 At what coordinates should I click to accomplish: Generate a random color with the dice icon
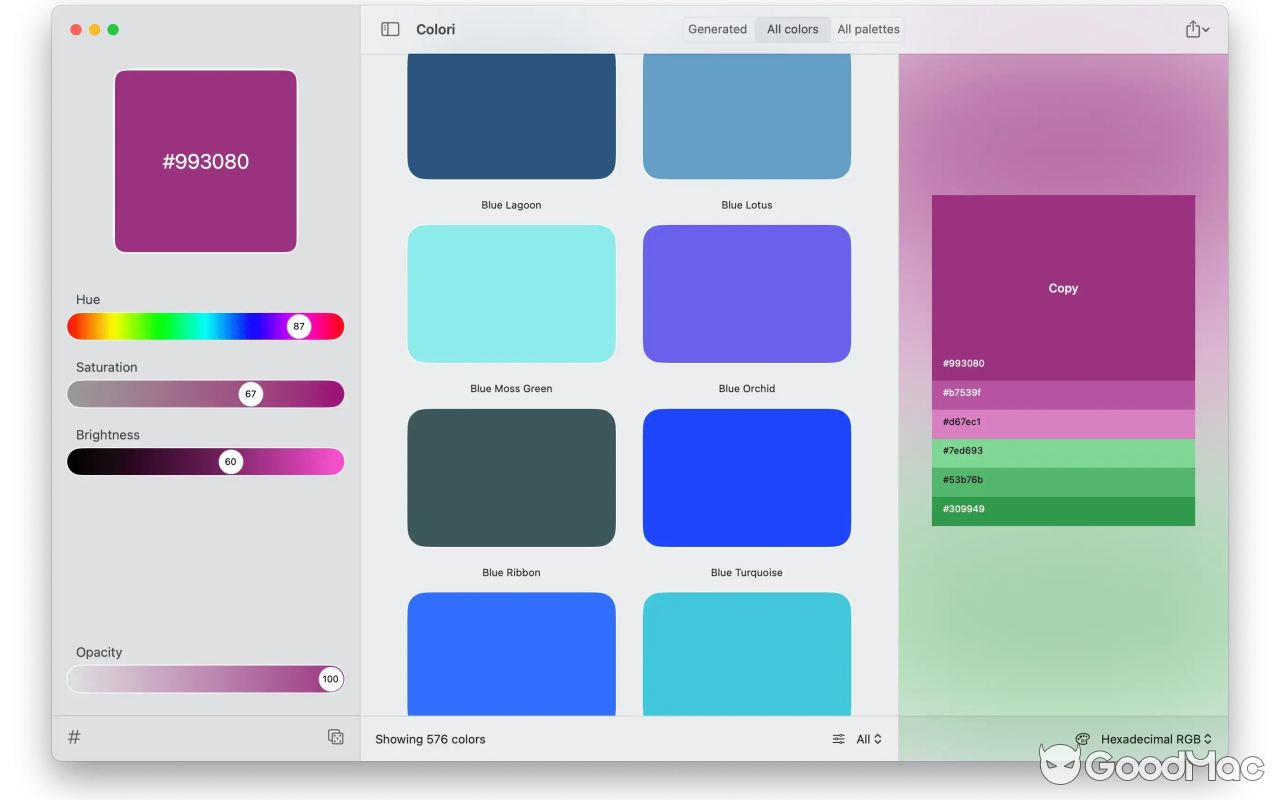[x=336, y=736]
